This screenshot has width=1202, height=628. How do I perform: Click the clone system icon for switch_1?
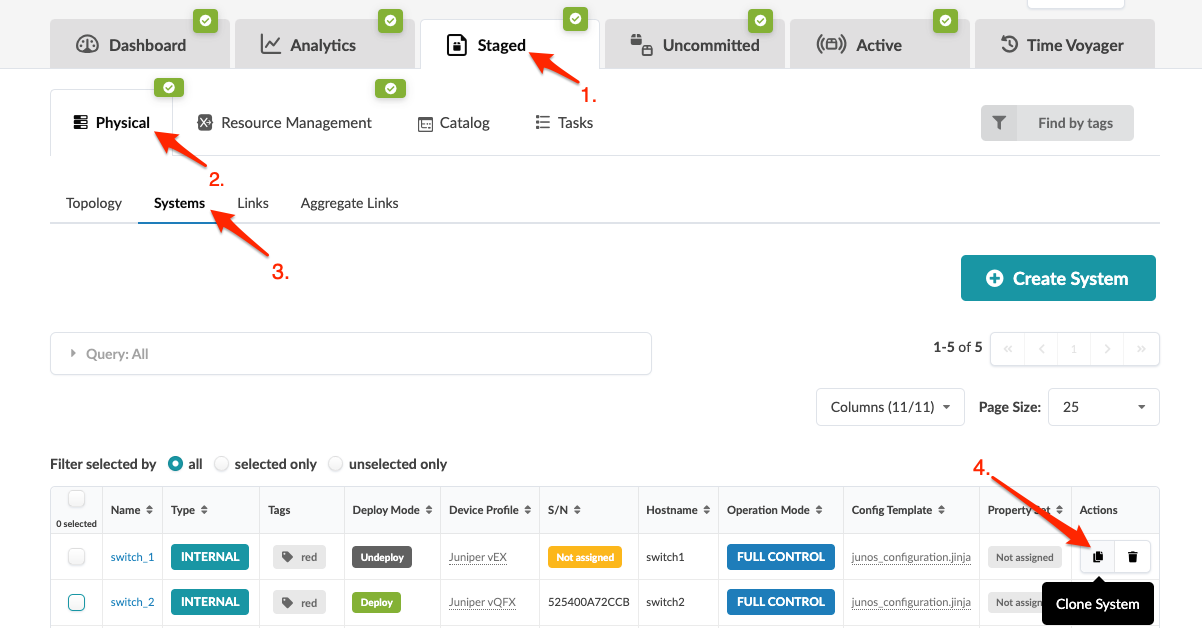[x=1097, y=557]
